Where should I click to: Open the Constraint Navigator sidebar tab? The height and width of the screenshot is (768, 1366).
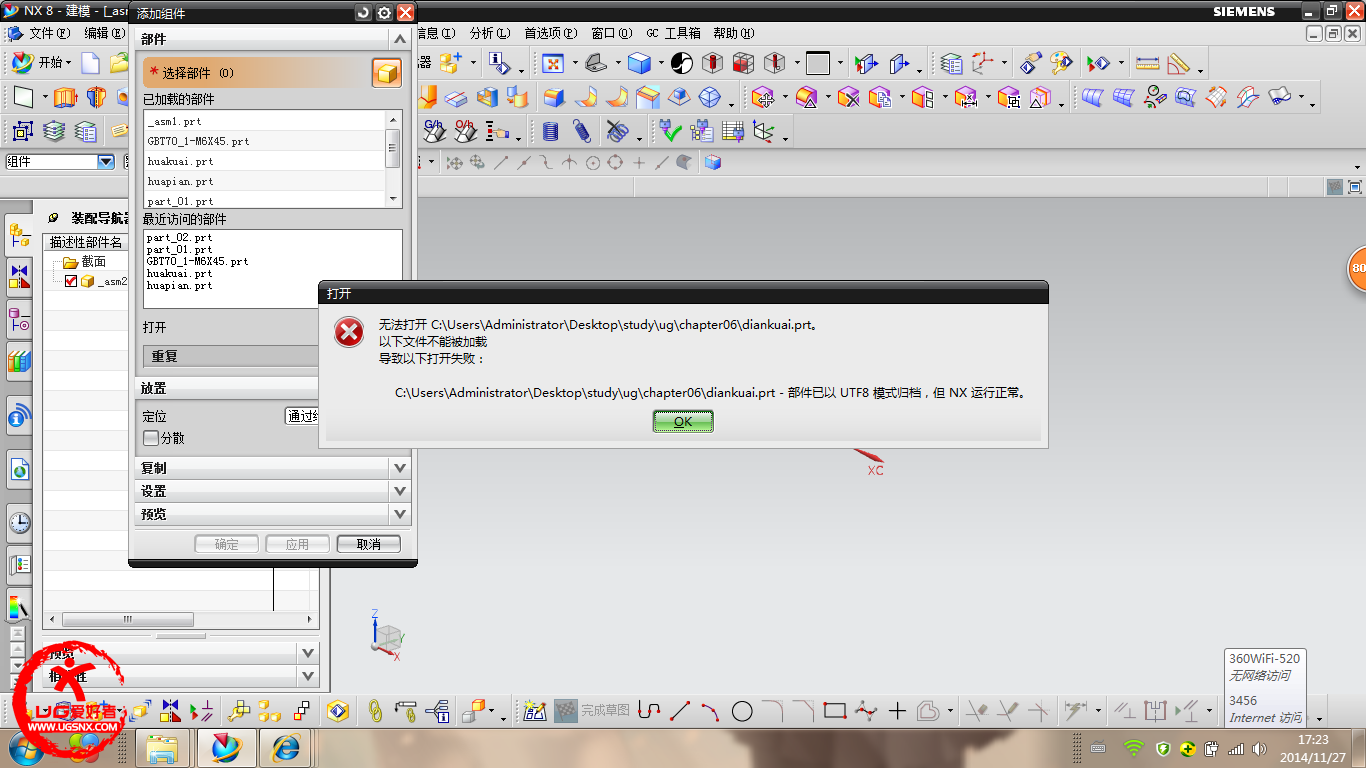19,275
